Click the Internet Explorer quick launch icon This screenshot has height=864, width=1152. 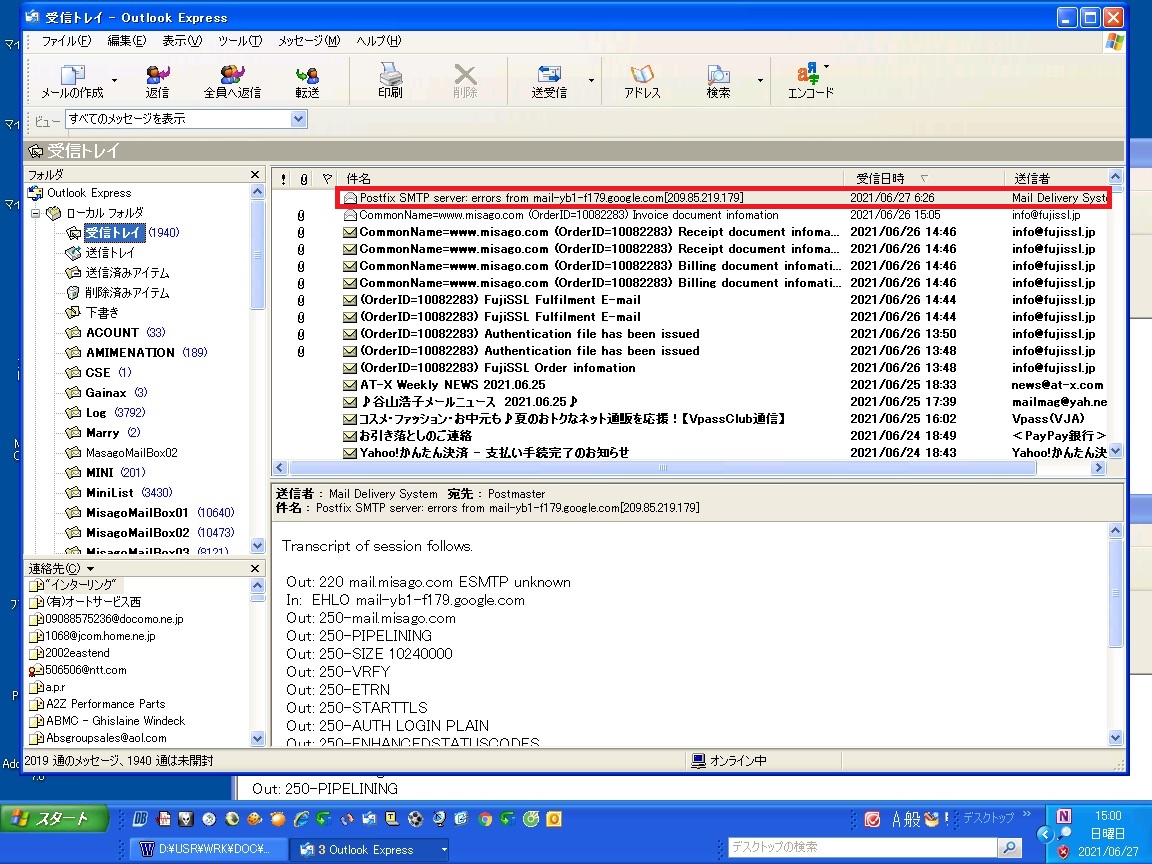pyautogui.click(x=301, y=818)
